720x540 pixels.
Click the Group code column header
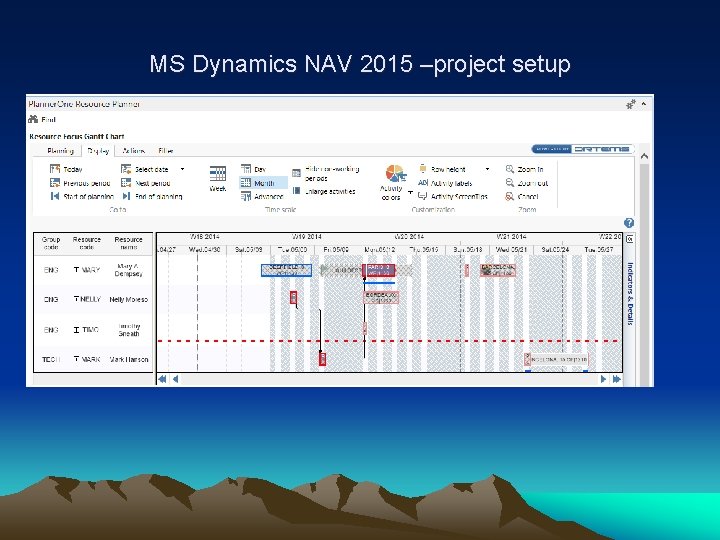pos(51,243)
